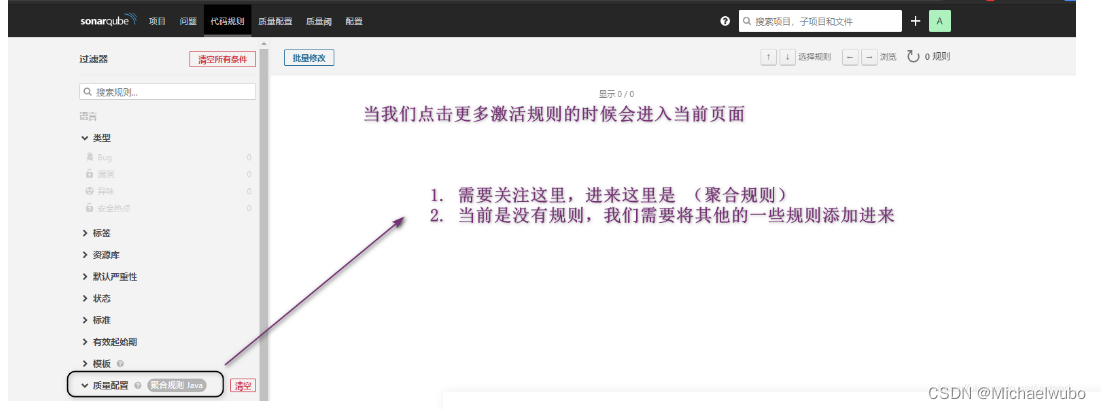Click the 浏览 label
The height and width of the screenshot is (409, 1101).
[888, 57]
